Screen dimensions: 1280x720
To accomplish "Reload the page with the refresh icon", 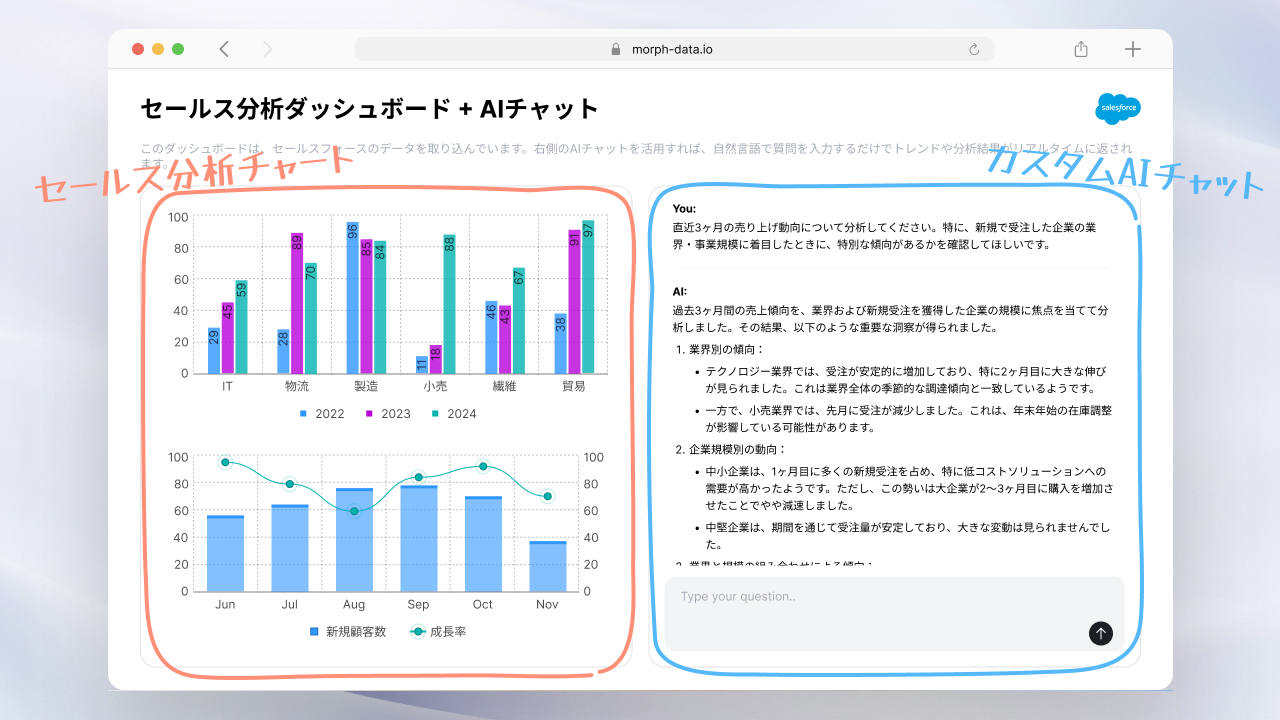I will 974,49.
